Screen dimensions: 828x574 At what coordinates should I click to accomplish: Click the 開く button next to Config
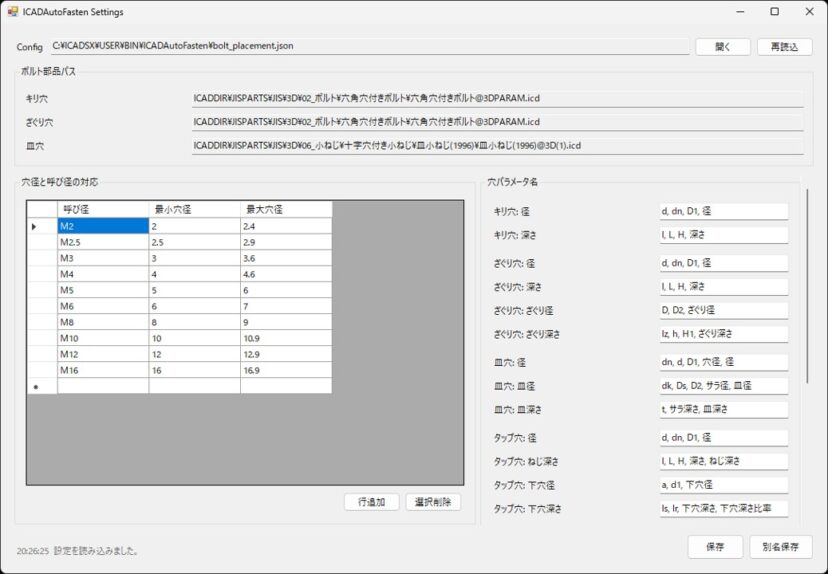[721, 46]
